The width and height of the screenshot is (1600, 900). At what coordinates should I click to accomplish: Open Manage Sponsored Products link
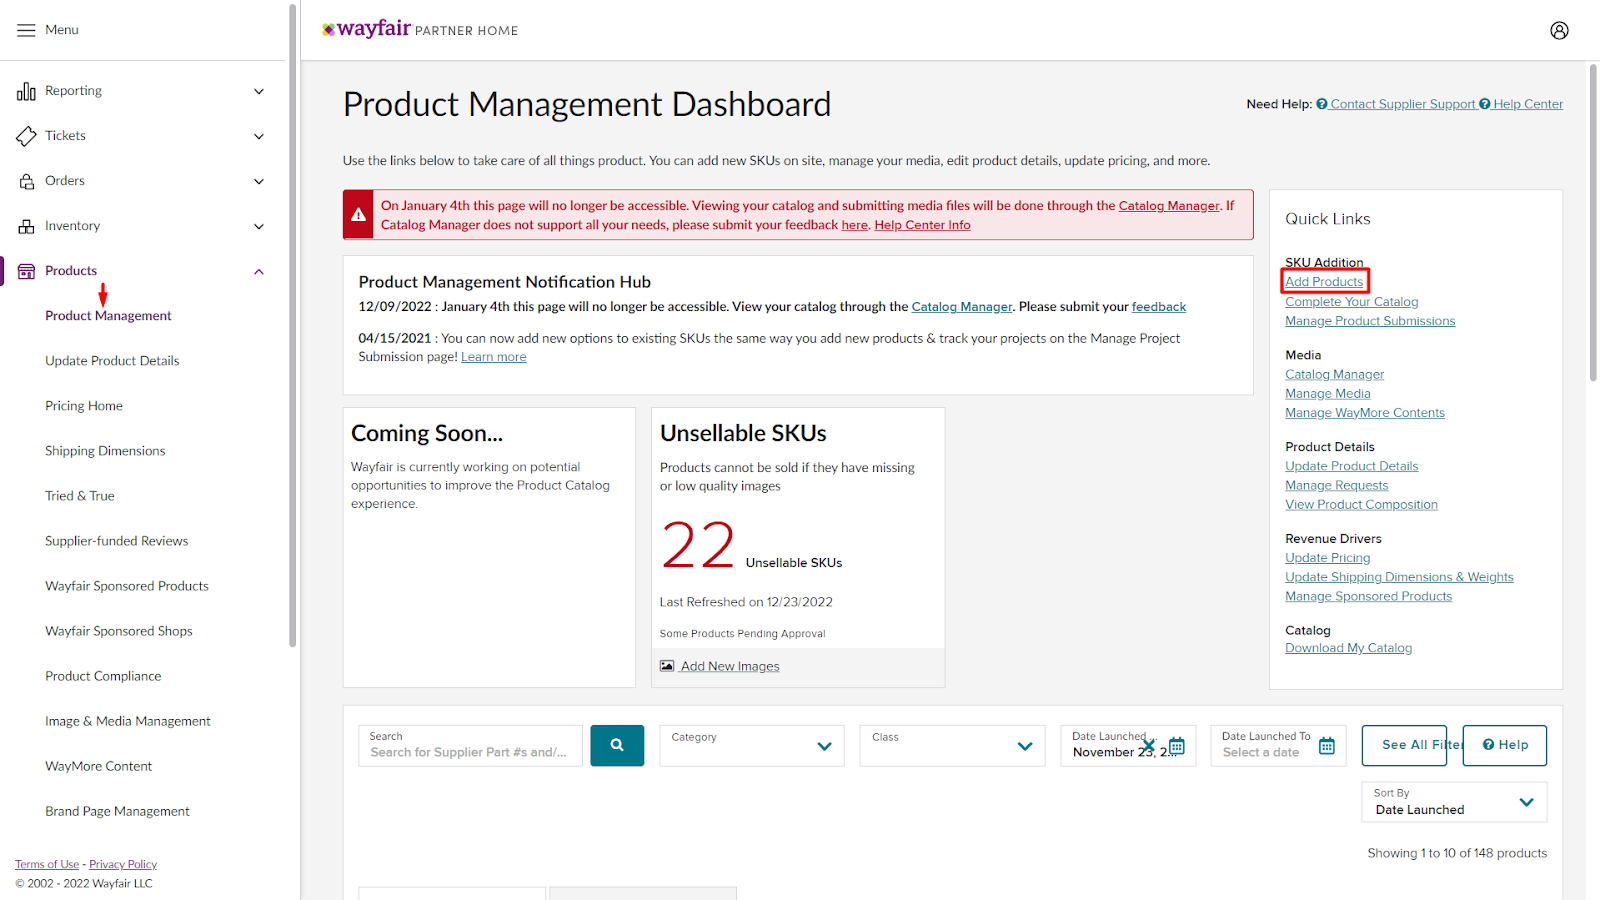point(1369,597)
